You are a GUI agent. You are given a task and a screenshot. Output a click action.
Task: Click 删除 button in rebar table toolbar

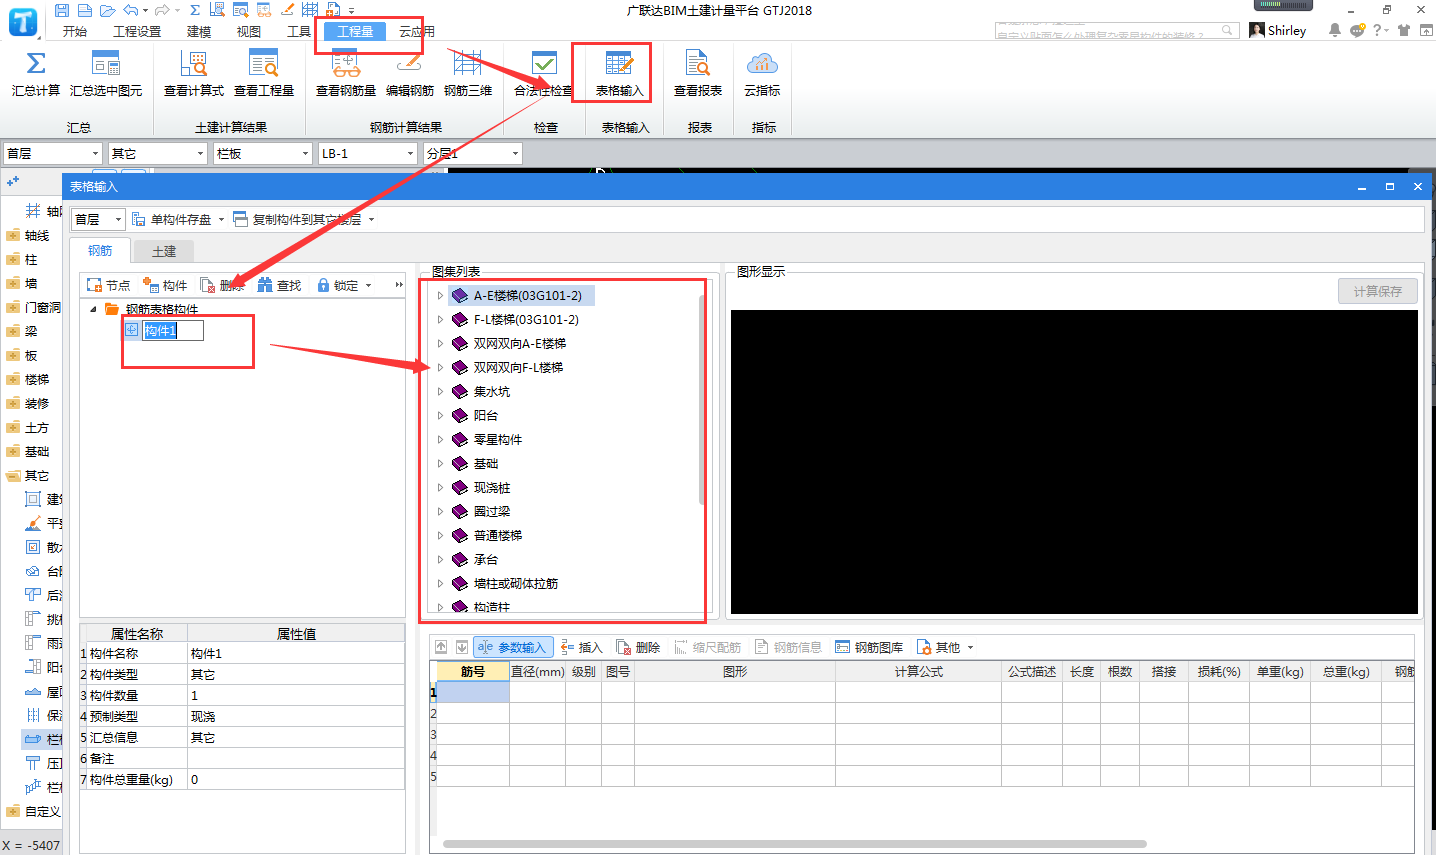coord(638,647)
